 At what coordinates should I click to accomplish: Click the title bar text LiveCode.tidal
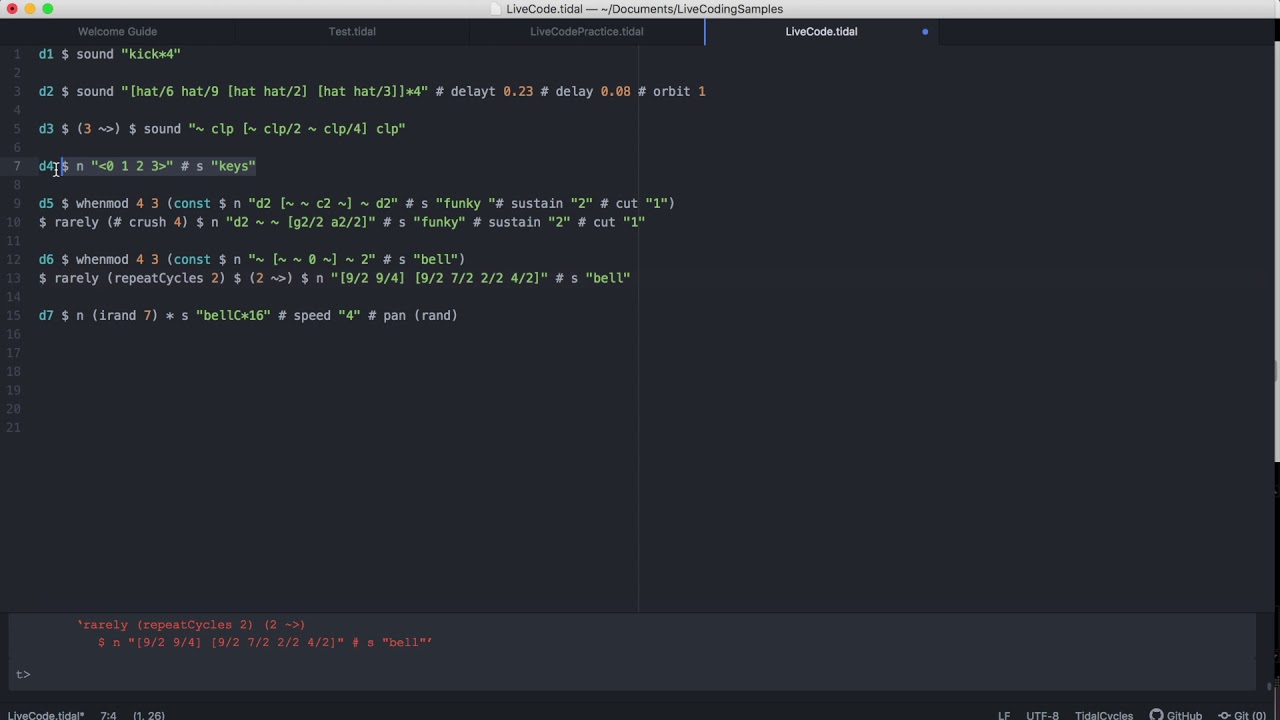[x=544, y=9]
